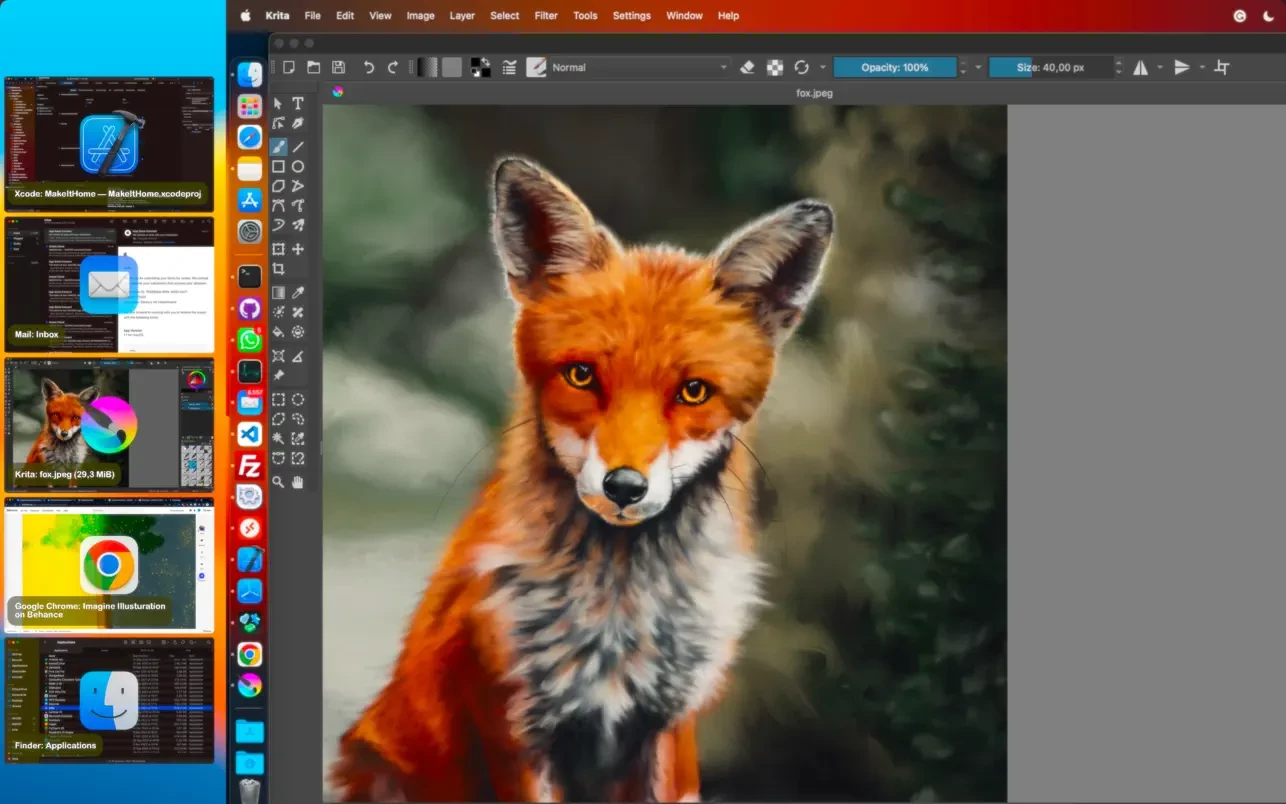Choose the Rectangle shape tool
Screen dimensions: 1286x804
point(279,167)
